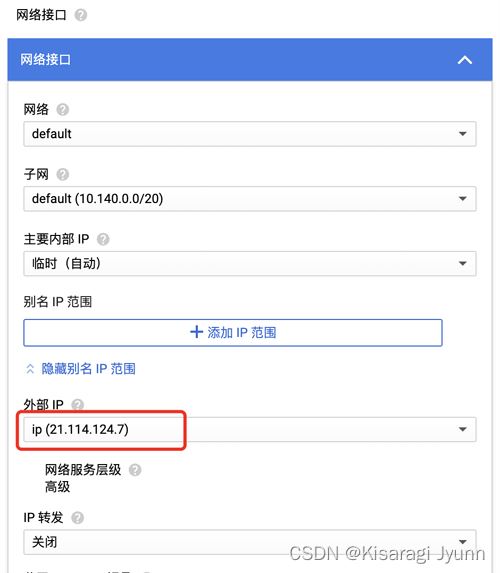
Task: Click help icon next to 外部 IP
Action: tap(77, 405)
